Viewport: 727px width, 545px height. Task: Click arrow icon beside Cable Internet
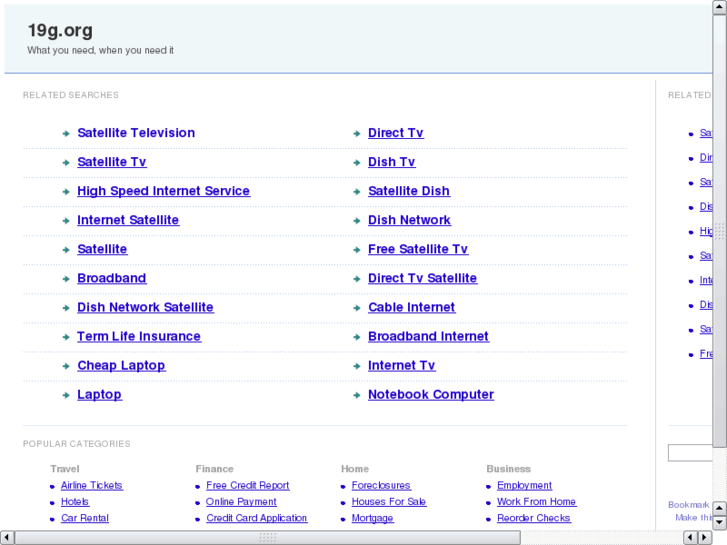[357, 308]
